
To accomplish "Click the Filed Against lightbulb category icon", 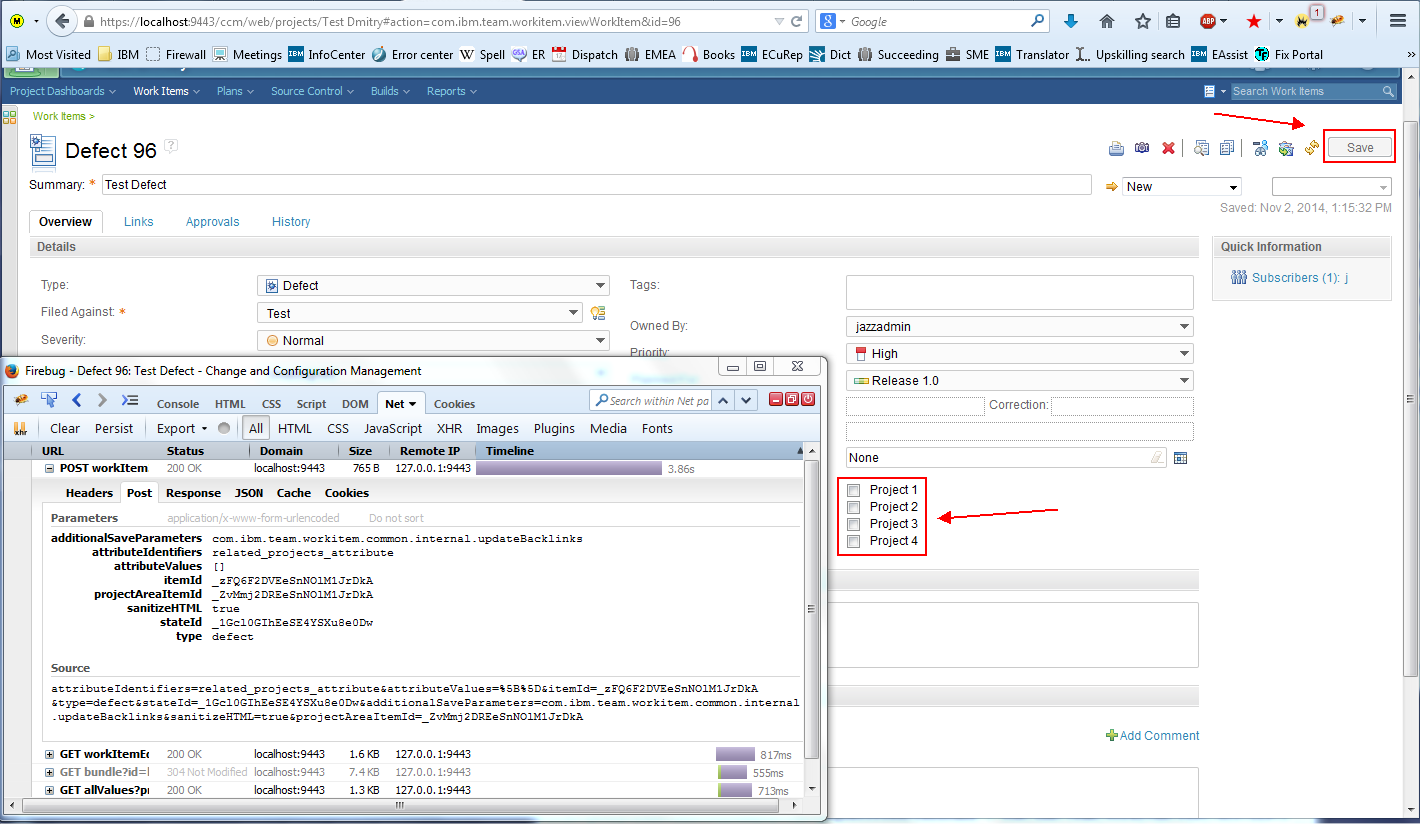I will click(598, 313).
